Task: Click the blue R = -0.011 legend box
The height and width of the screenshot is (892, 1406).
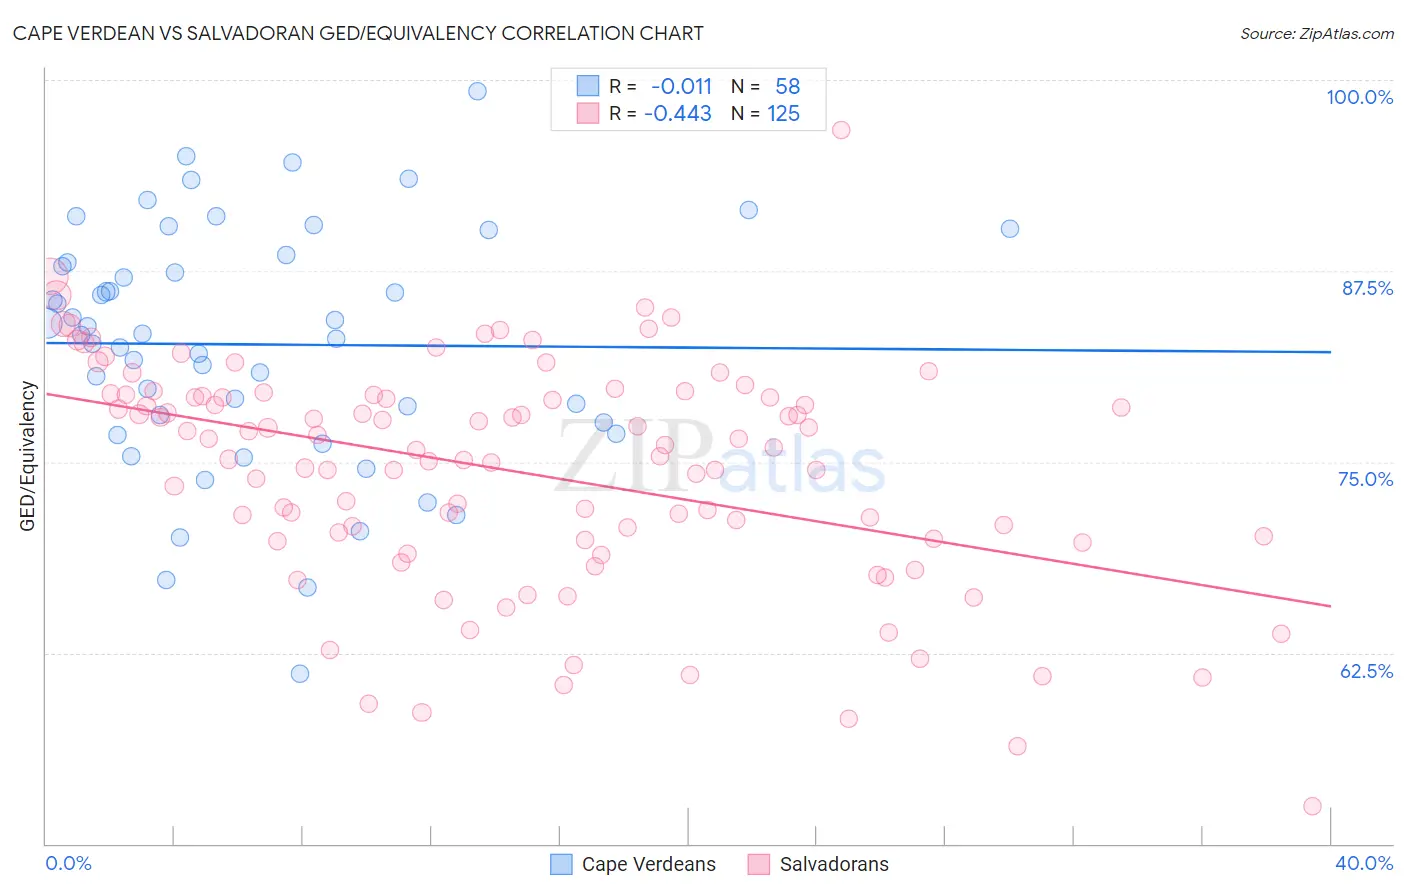Action: click(587, 86)
